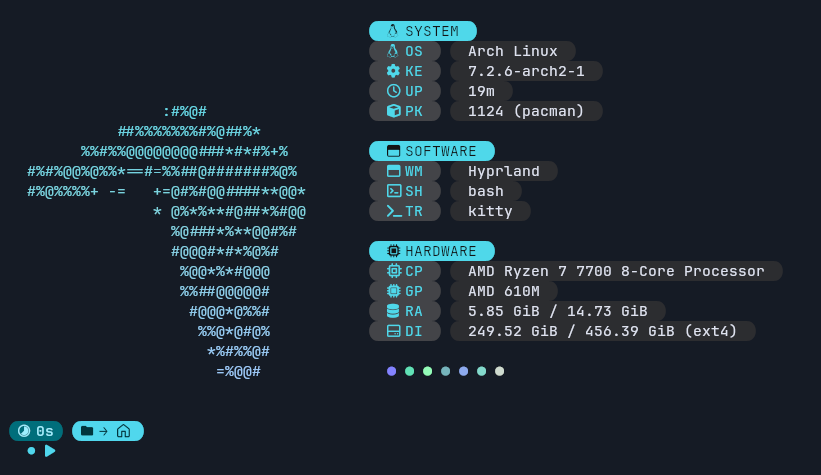Viewport: 821px width, 475px height.
Task: Click the window icon beside WM
Action: point(393,171)
